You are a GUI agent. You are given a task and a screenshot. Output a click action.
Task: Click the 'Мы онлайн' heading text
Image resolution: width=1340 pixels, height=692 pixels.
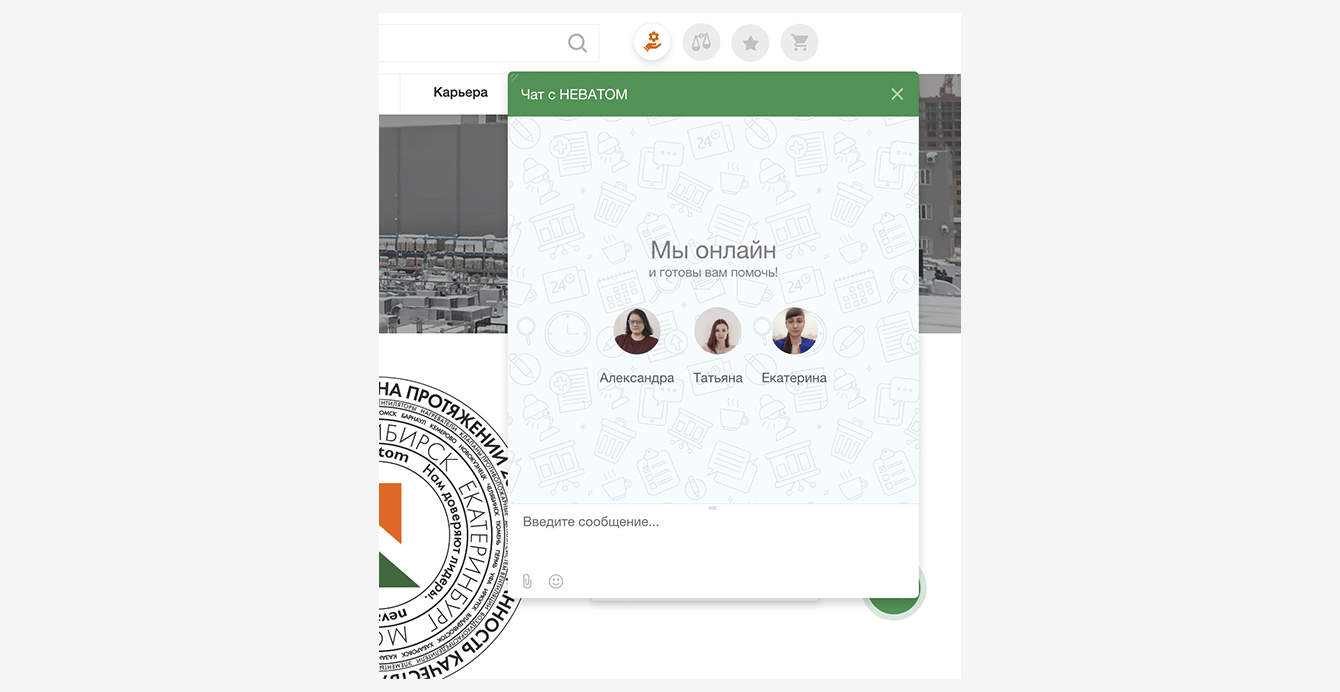[713, 250]
